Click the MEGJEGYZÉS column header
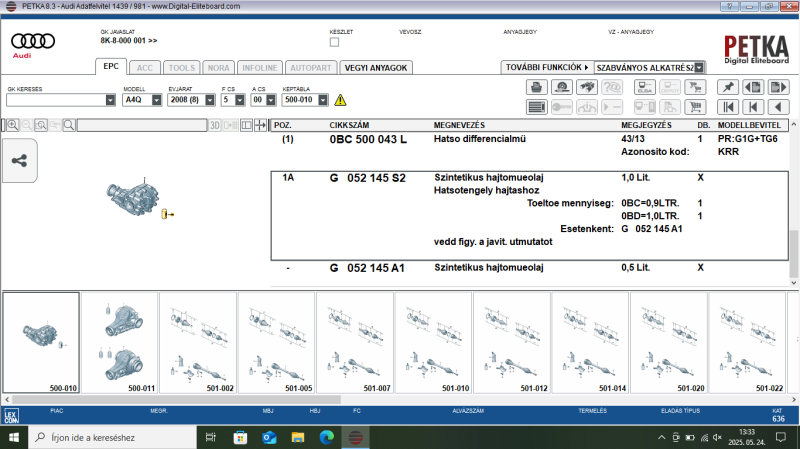The height and width of the screenshot is (449, 800). point(646,125)
